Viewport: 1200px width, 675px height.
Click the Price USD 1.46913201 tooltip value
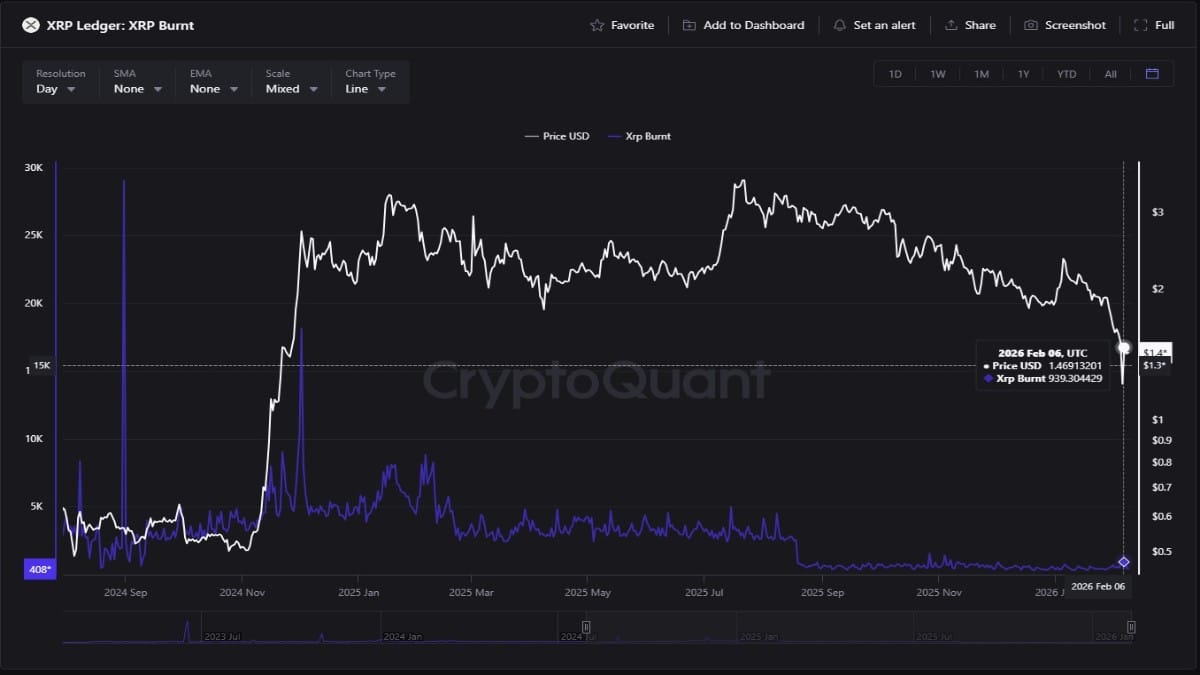pyautogui.click(x=1075, y=366)
